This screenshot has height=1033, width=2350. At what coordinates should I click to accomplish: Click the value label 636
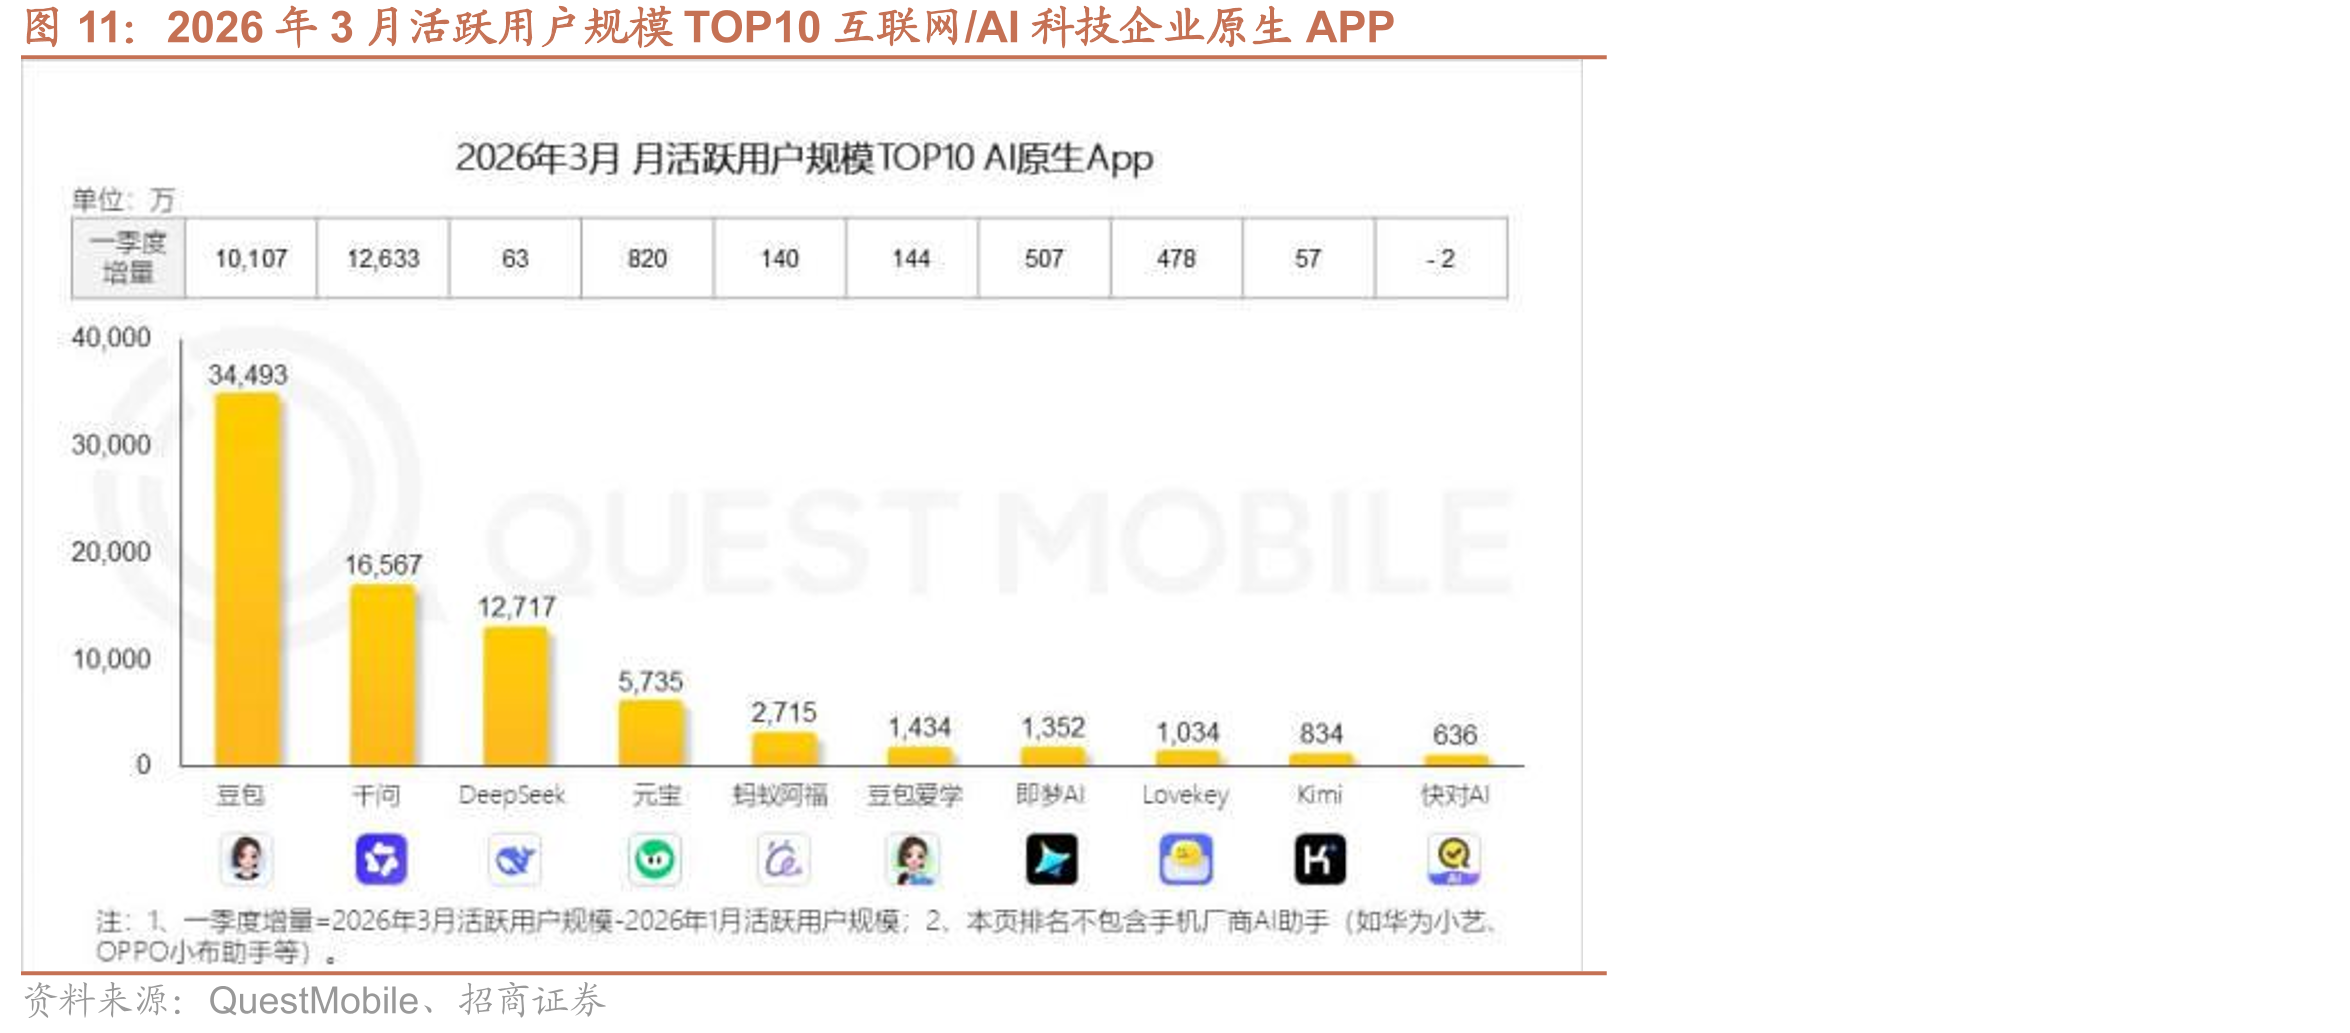pyautogui.click(x=1454, y=734)
